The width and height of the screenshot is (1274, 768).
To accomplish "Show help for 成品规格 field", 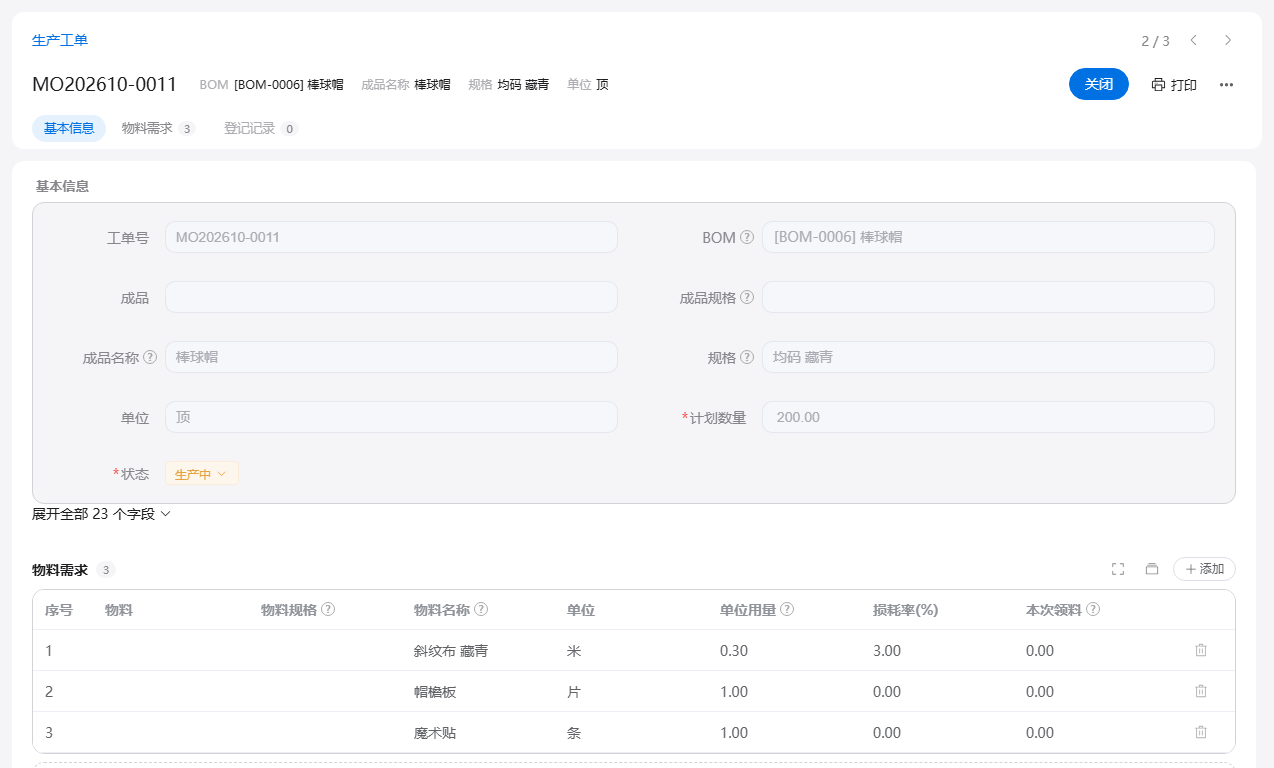I will tap(746, 298).
